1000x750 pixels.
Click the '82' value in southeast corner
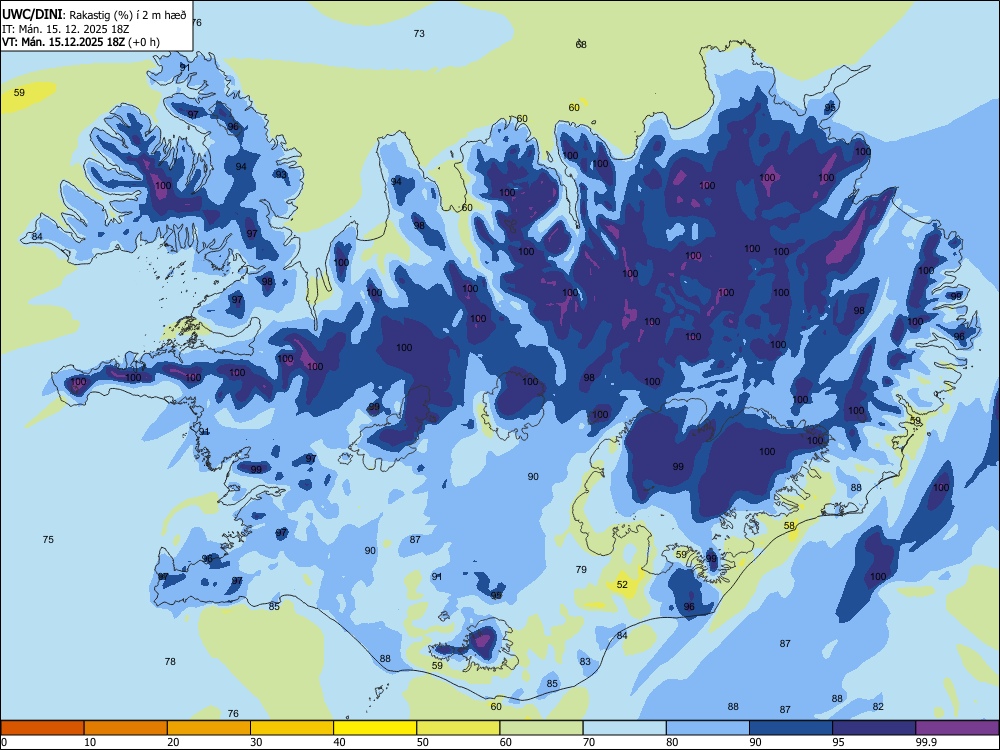[878, 707]
